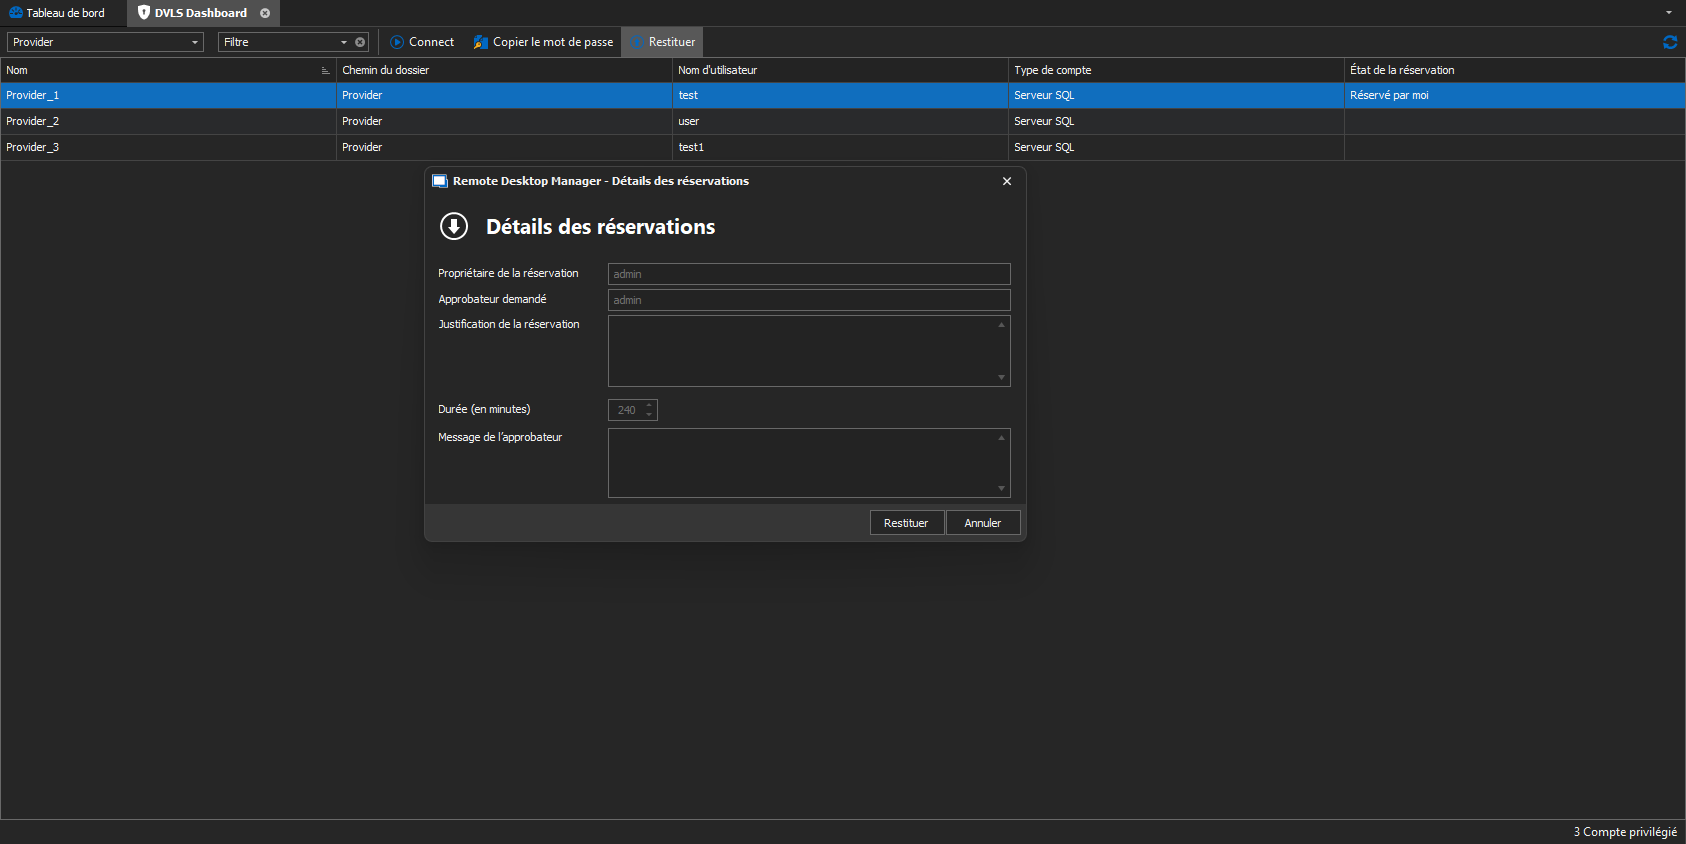1686x844 pixels.
Task: Click the Tableau de bord gauge icon
Action: tap(16, 13)
